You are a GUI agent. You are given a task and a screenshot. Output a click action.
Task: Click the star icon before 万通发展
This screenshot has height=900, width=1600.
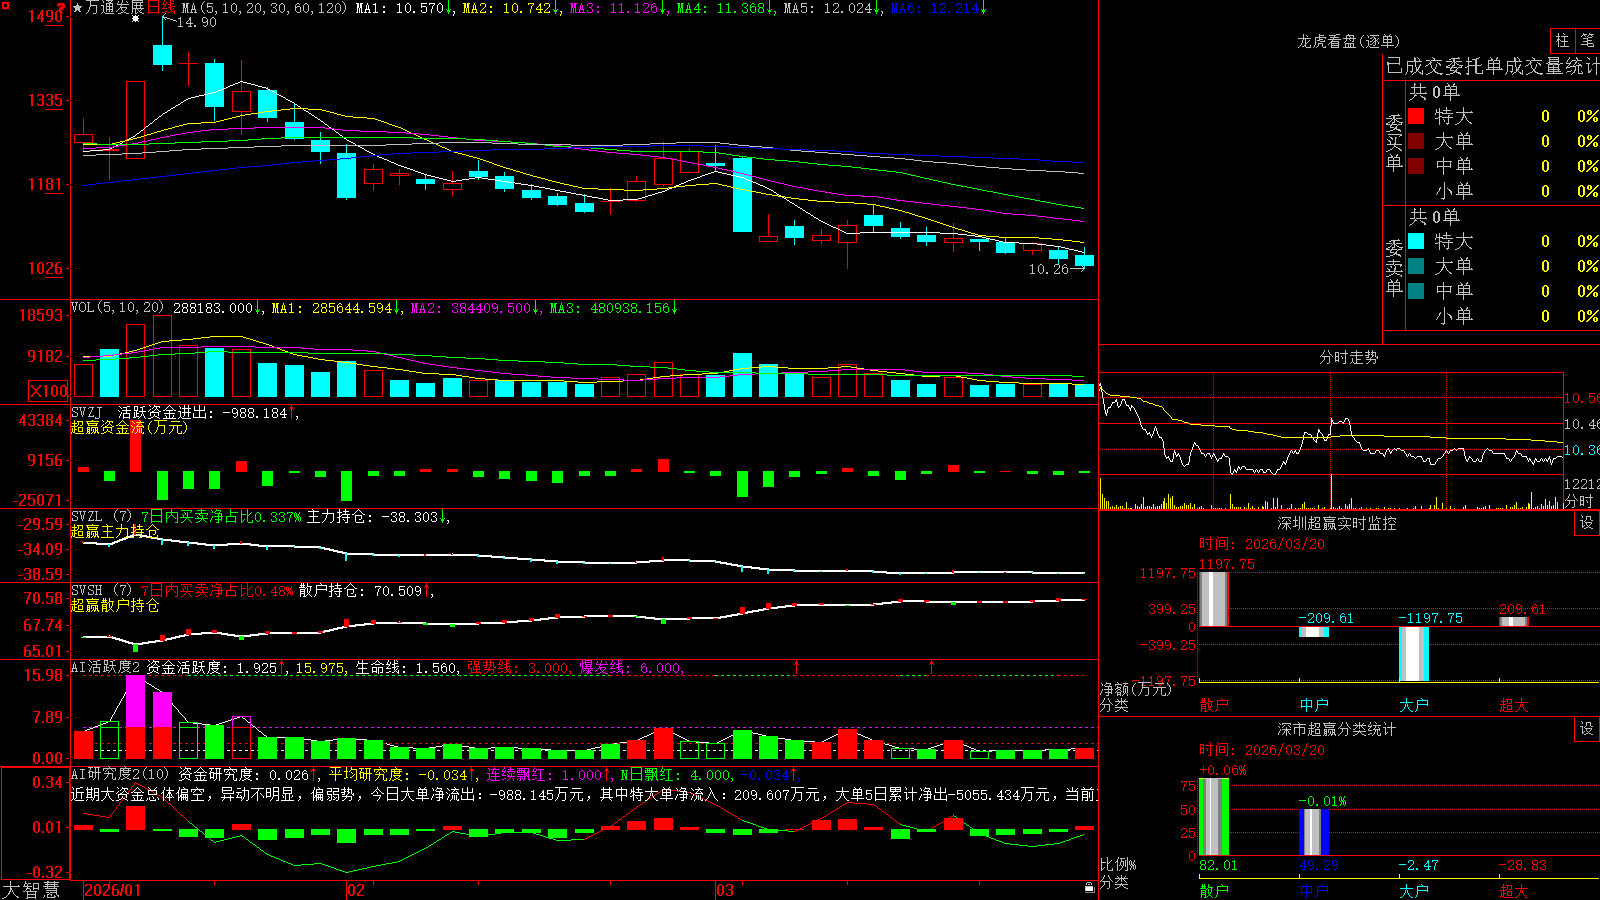click(x=77, y=8)
